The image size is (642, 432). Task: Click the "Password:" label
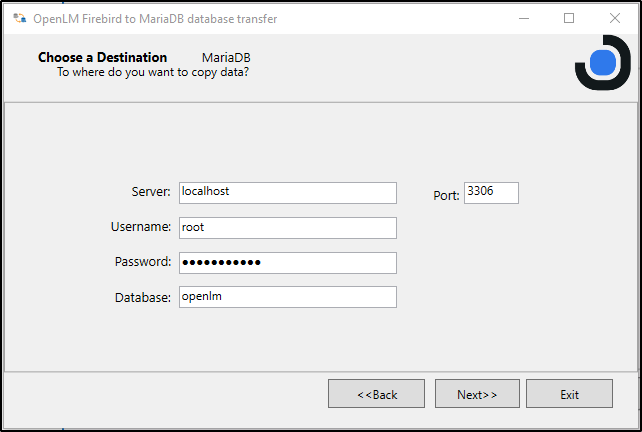click(x=143, y=262)
